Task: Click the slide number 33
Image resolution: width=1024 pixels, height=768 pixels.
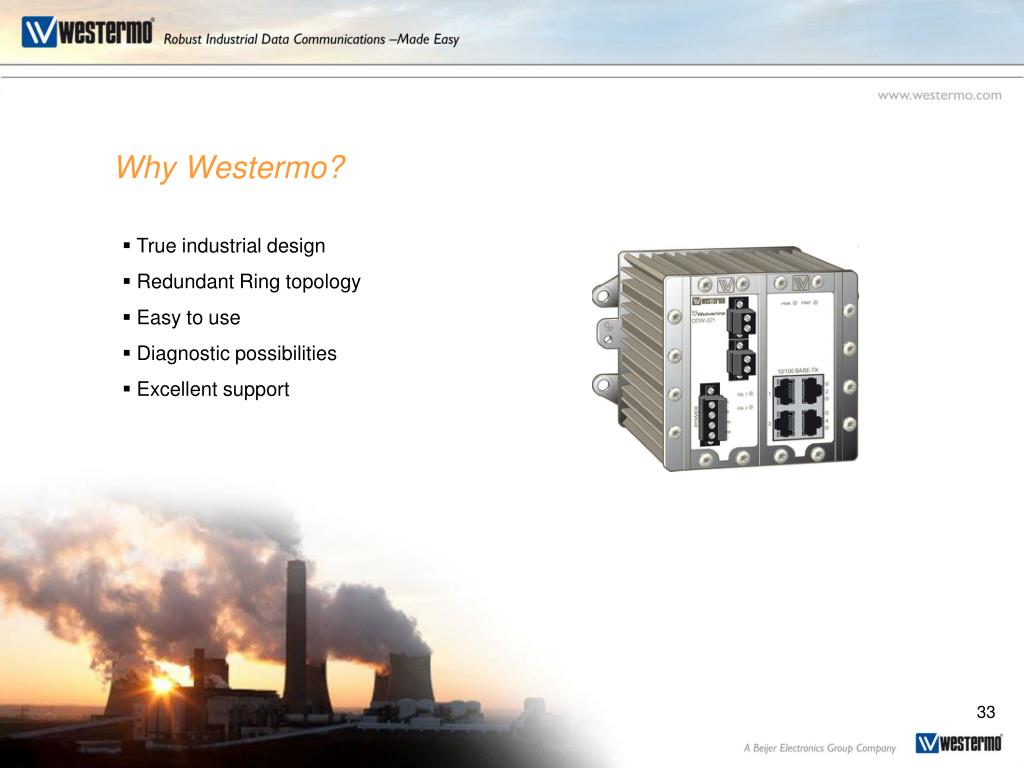Action: click(985, 712)
